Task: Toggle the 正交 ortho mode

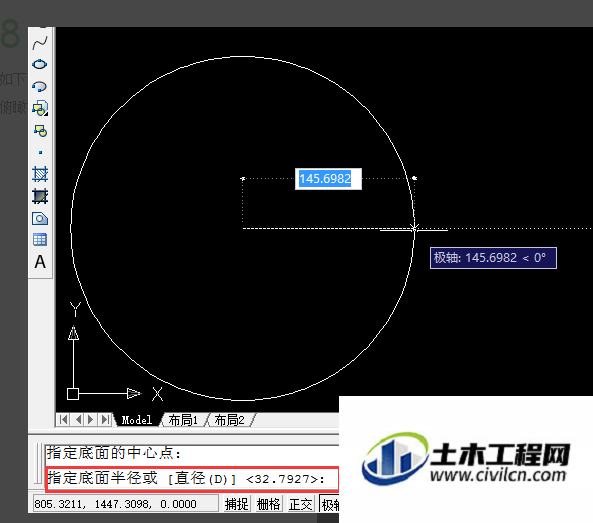Action: [301, 504]
